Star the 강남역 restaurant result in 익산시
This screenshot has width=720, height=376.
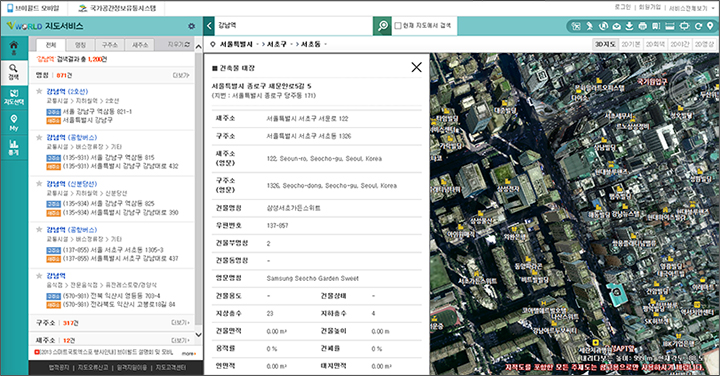point(39,275)
